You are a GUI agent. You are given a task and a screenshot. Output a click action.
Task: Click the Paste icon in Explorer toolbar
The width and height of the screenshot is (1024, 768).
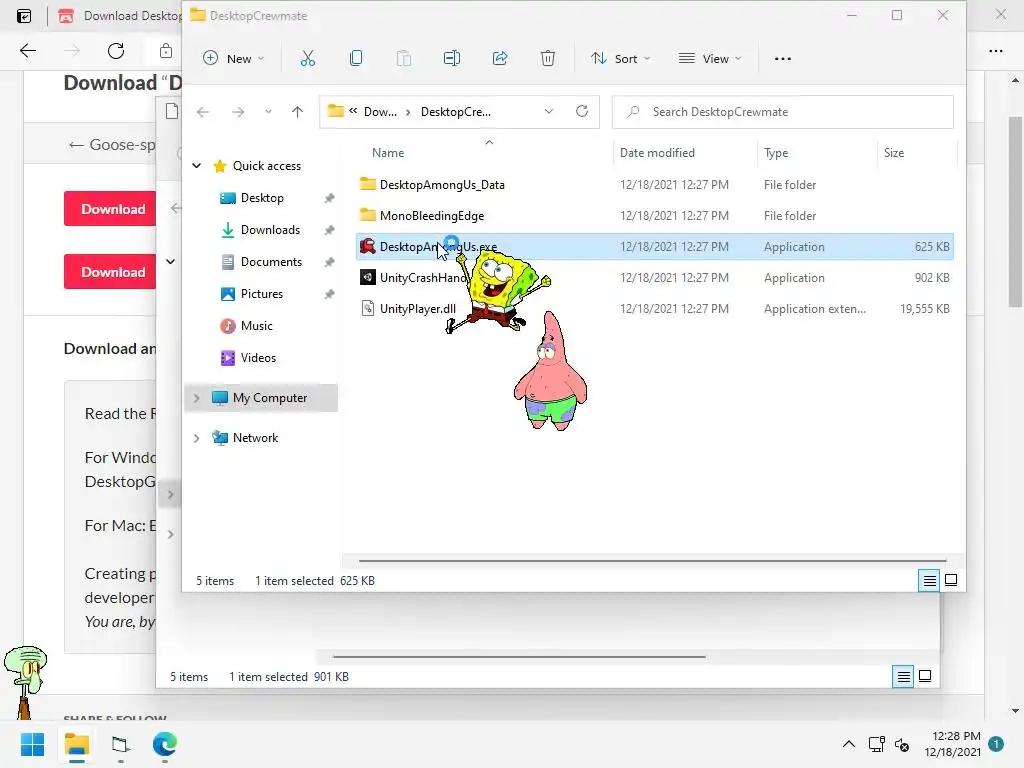click(x=404, y=59)
